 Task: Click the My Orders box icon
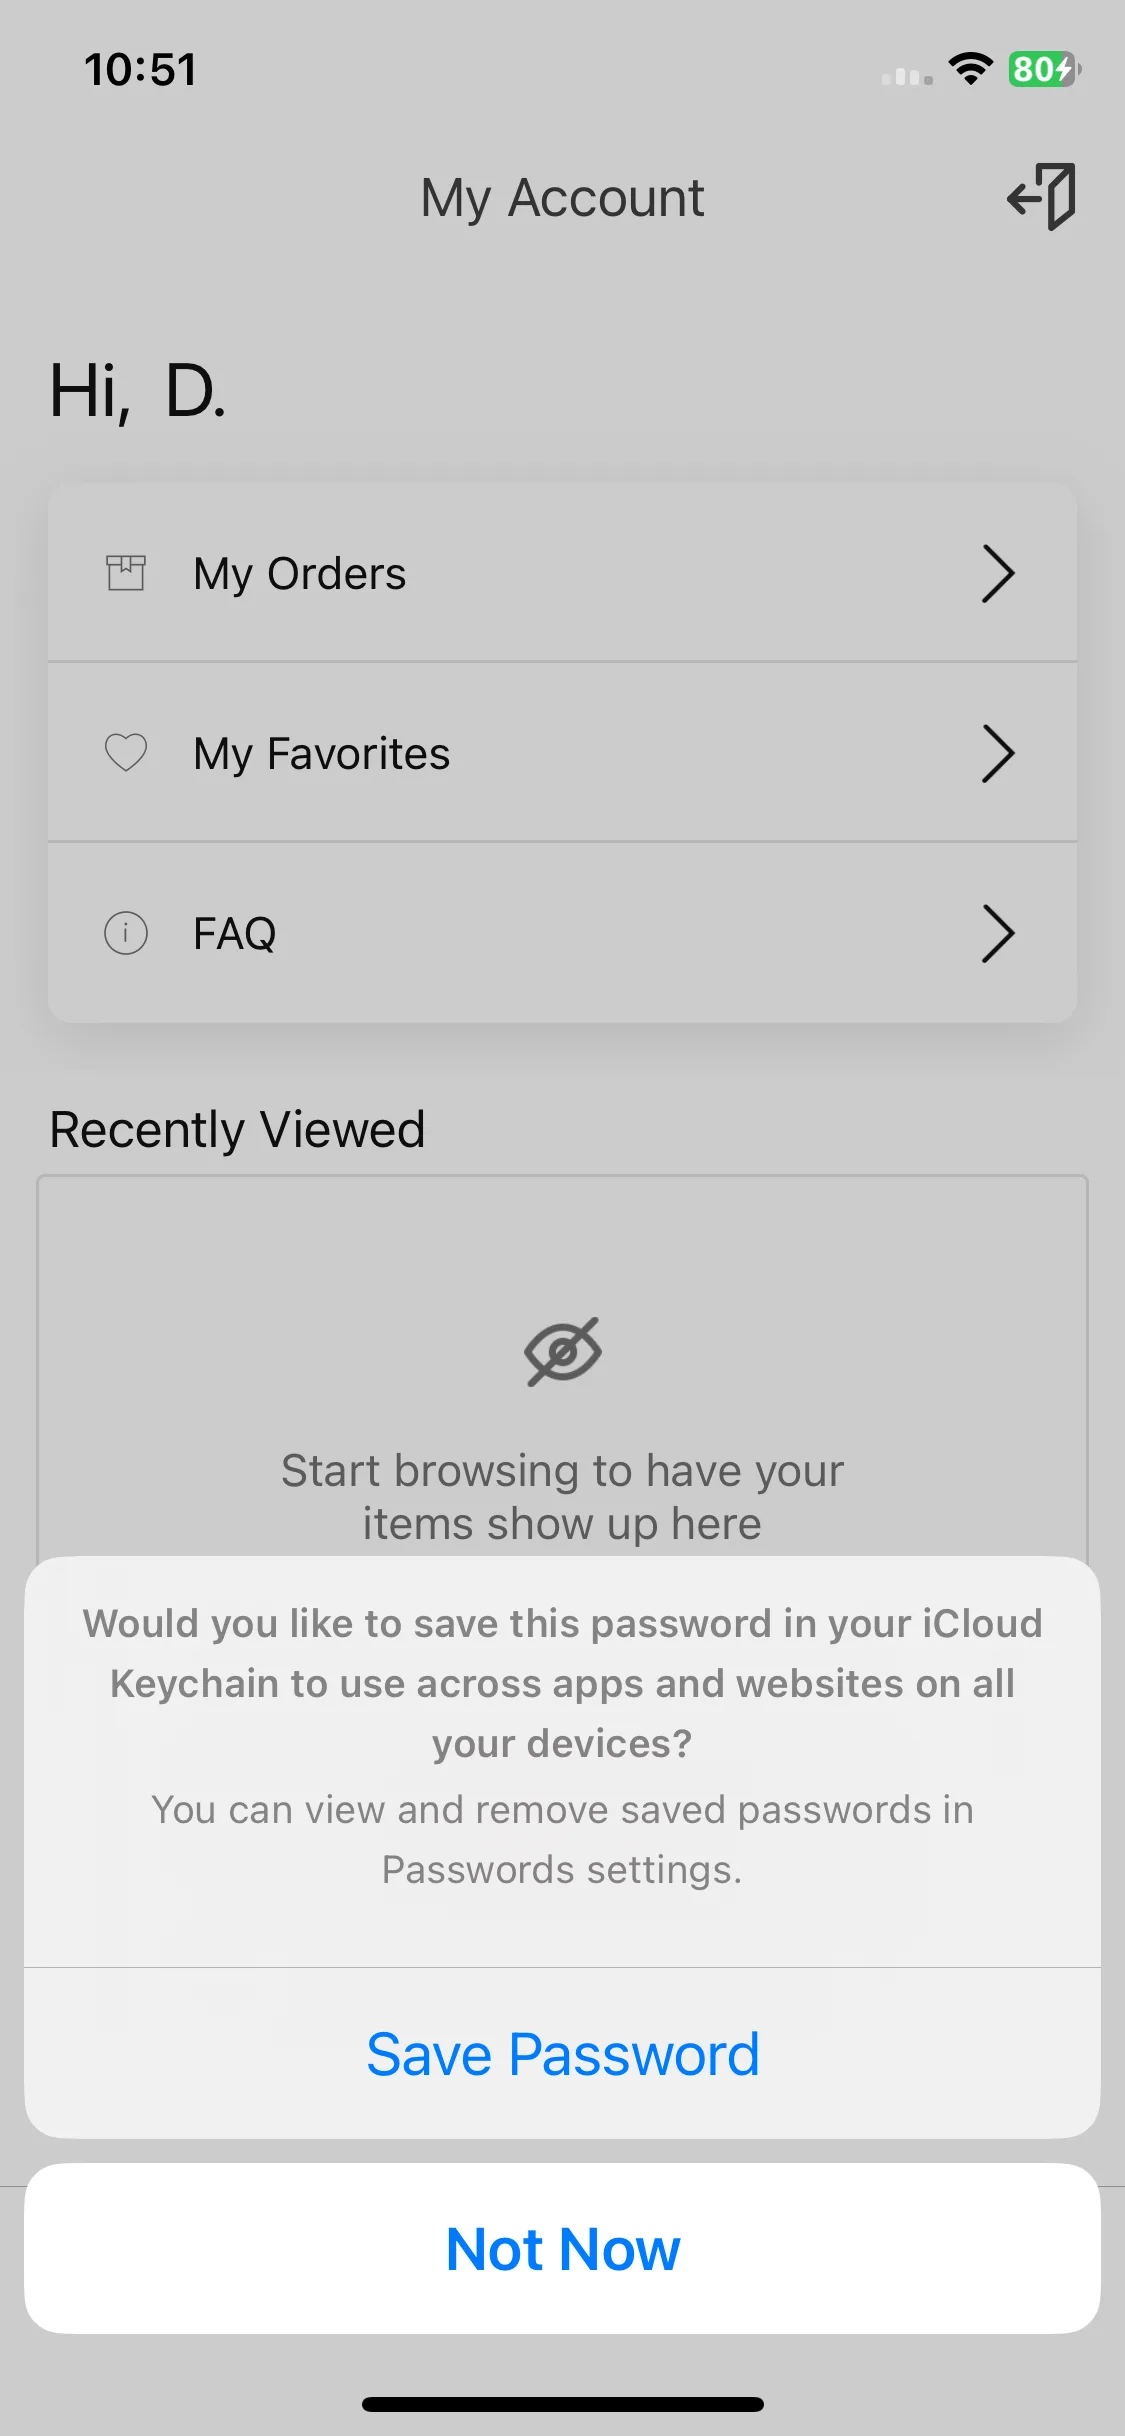126,573
